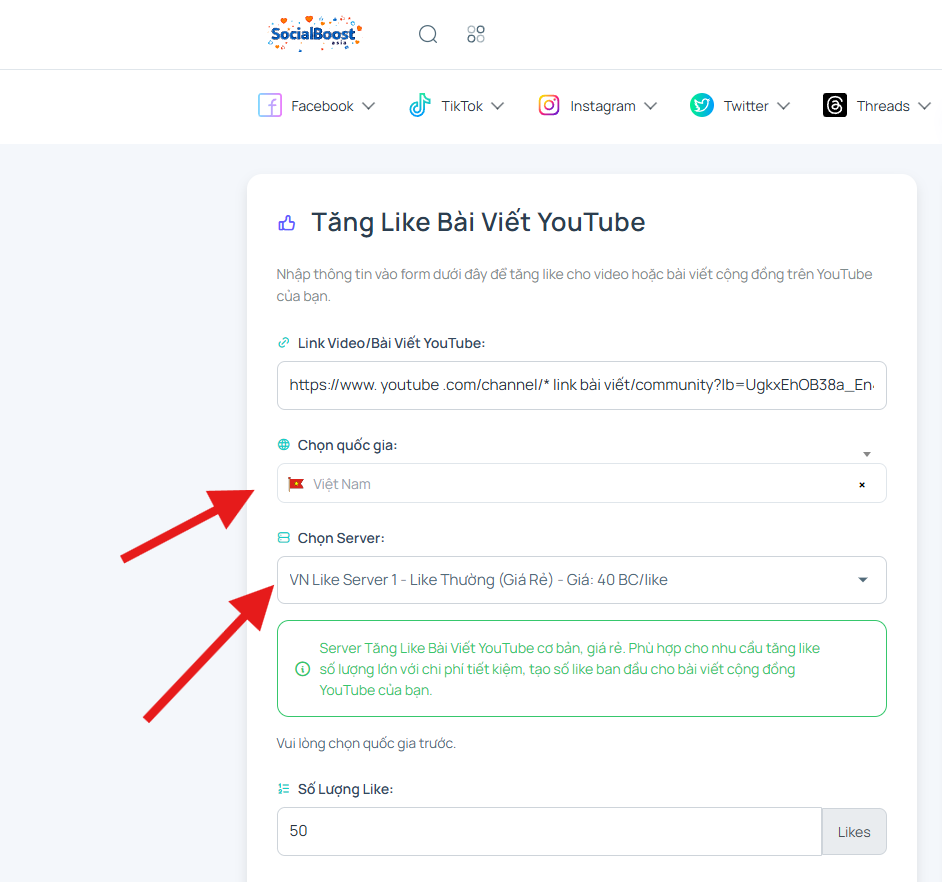Click the globe icon beside Chọn quốc gia

tap(284, 445)
